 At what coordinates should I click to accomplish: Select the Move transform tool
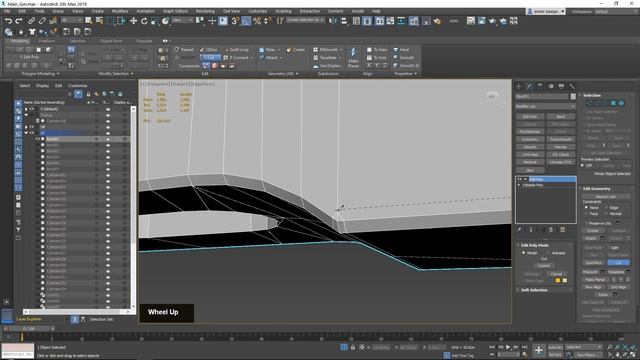(x=133, y=21)
